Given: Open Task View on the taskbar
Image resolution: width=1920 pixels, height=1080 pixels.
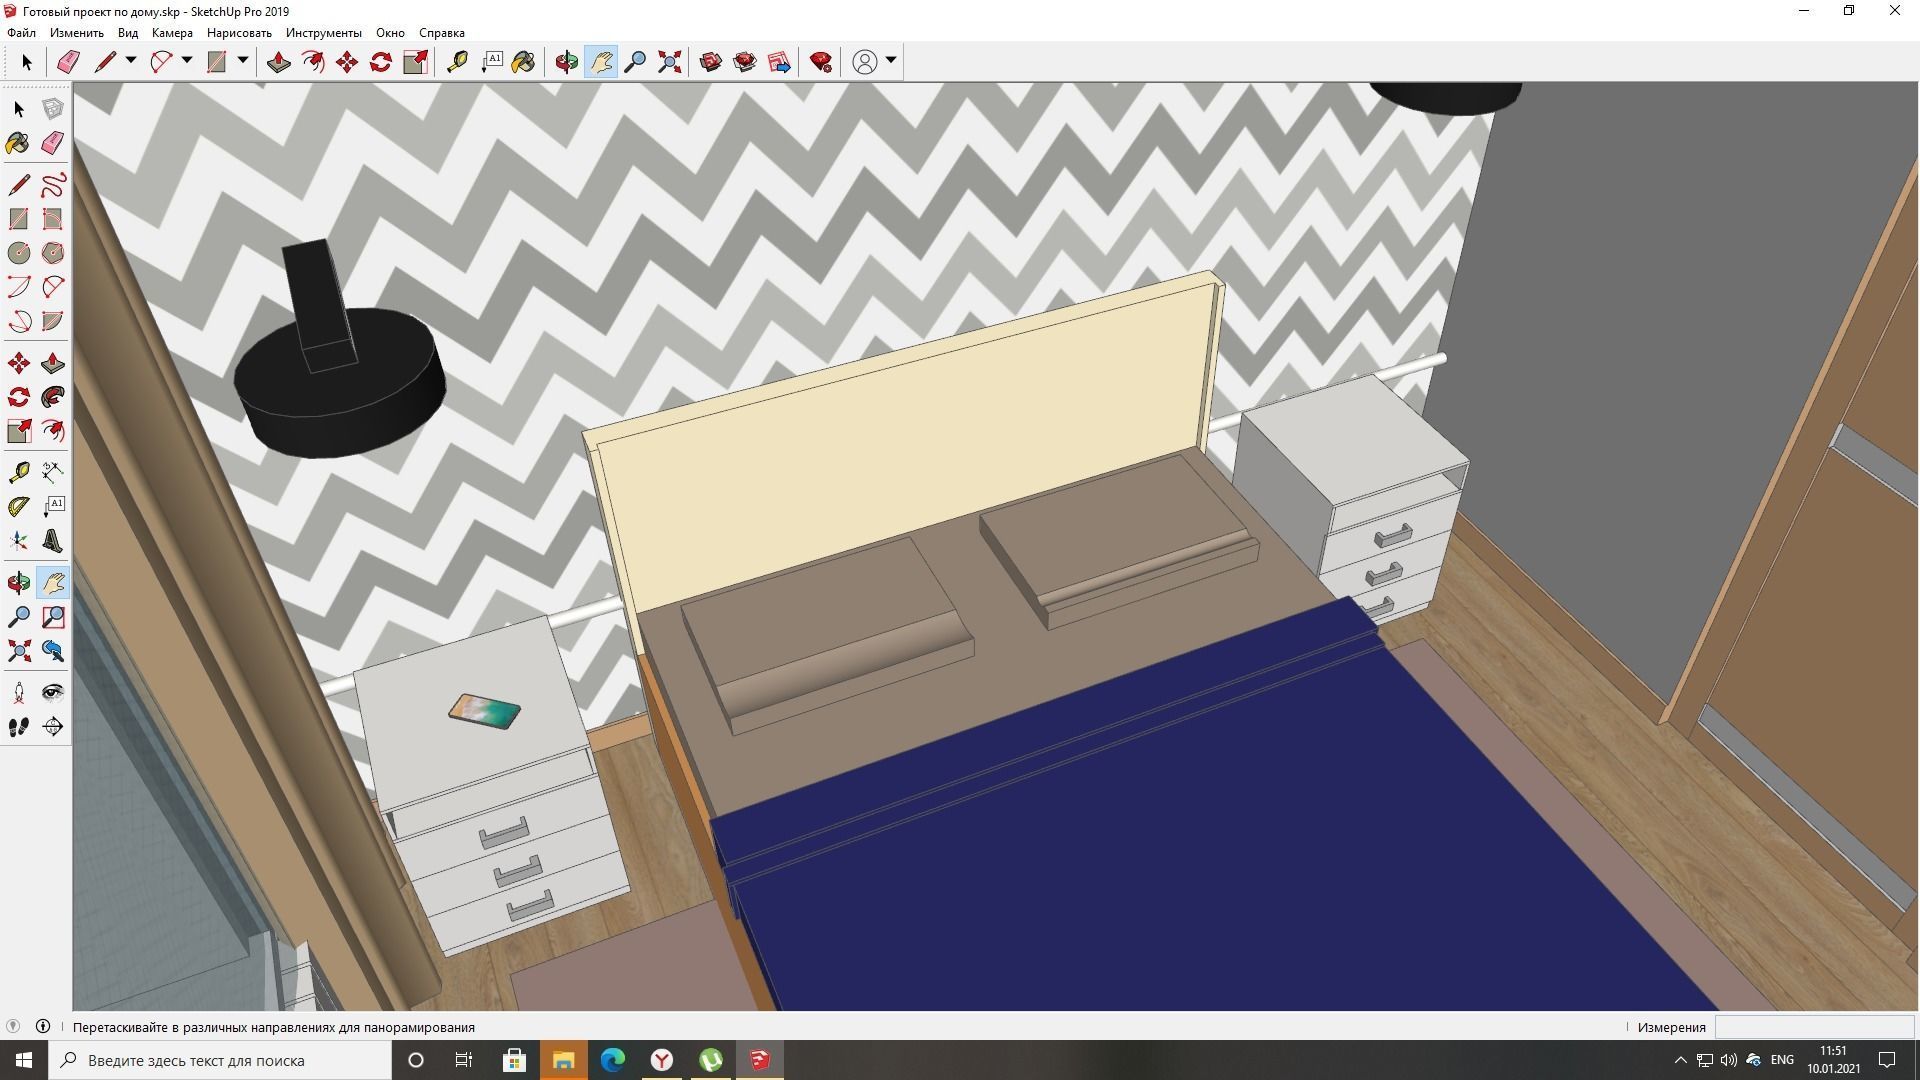Looking at the screenshot, I should [463, 1060].
